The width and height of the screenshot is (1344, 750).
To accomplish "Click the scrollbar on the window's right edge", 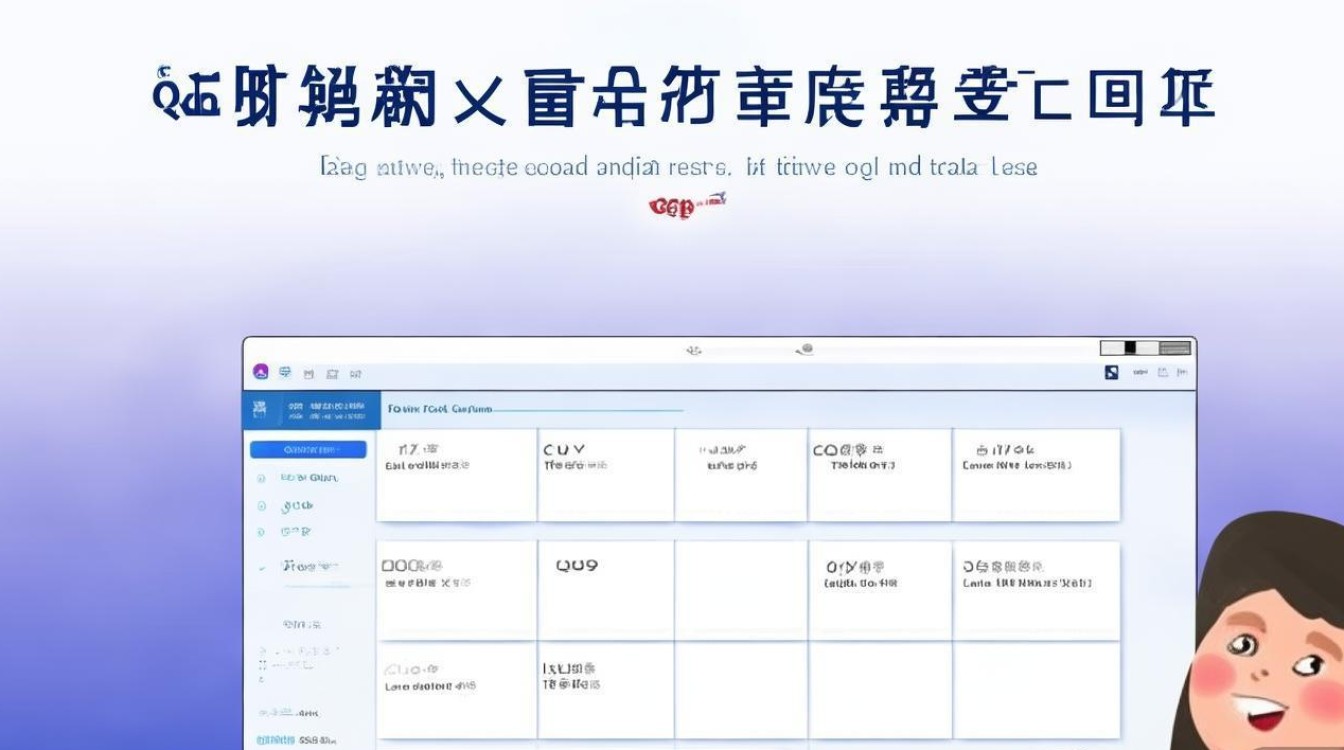I will pyautogui.click(x=1190, y=550).
